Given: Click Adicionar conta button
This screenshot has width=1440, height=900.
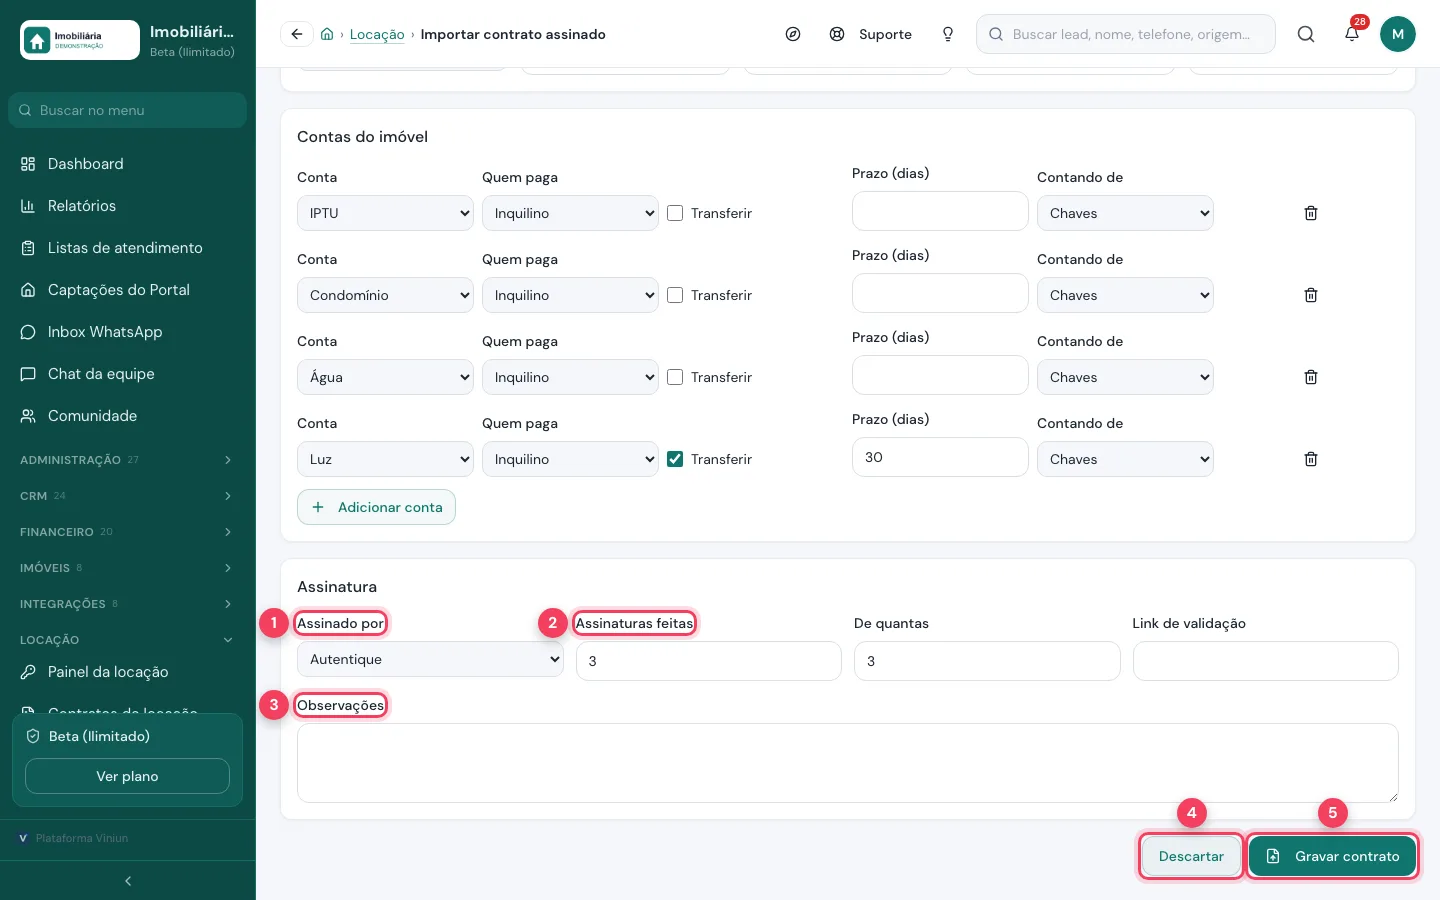Looking at the screenshot, I should tap(376, 507).
